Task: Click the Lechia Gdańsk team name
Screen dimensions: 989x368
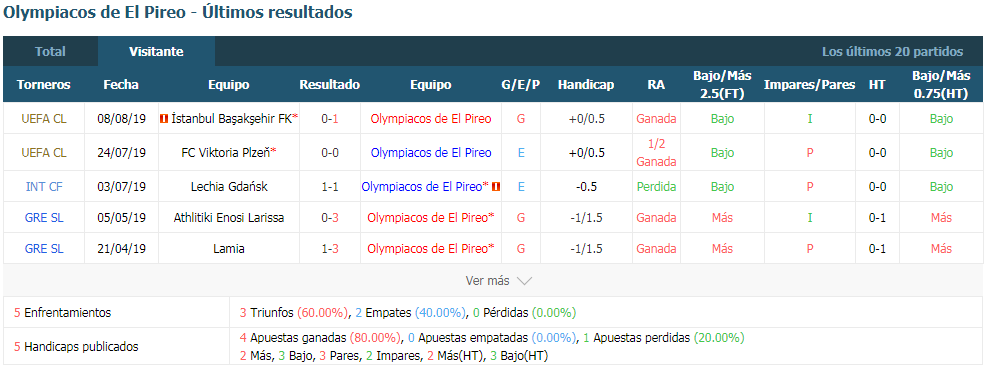Action: point(229,187)
